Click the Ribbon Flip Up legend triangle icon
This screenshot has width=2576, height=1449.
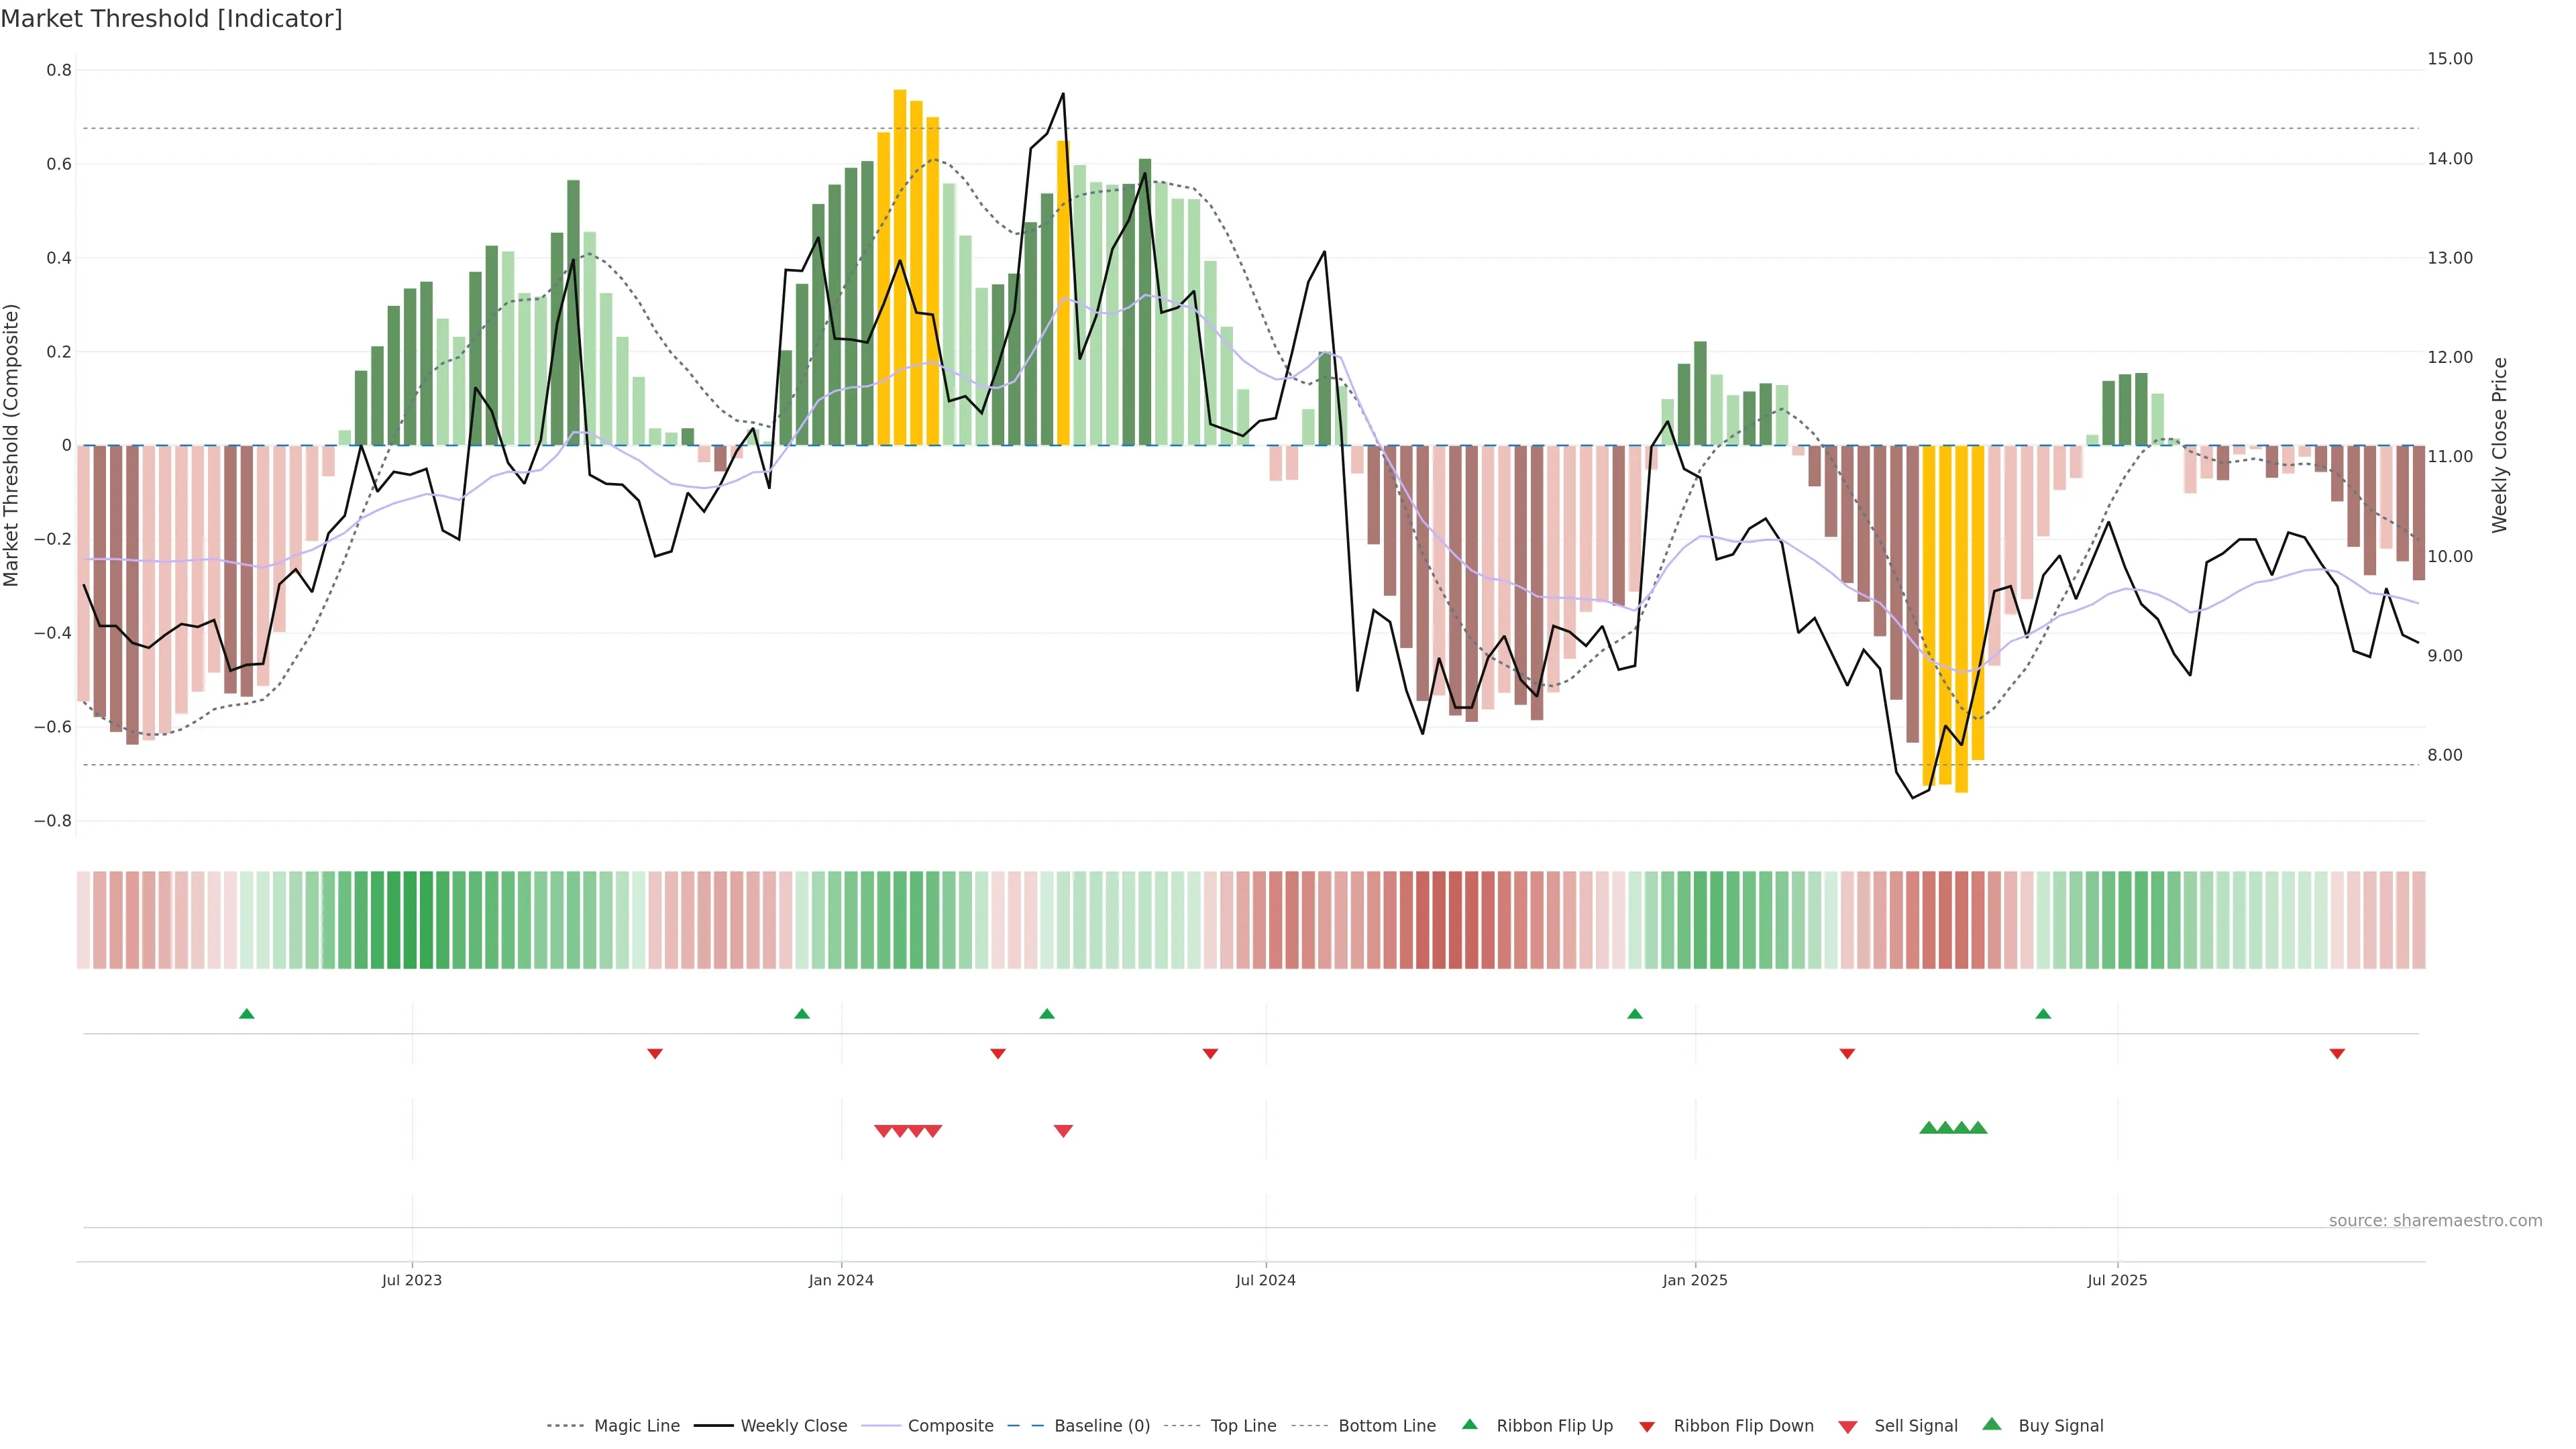(1469, 1424)
